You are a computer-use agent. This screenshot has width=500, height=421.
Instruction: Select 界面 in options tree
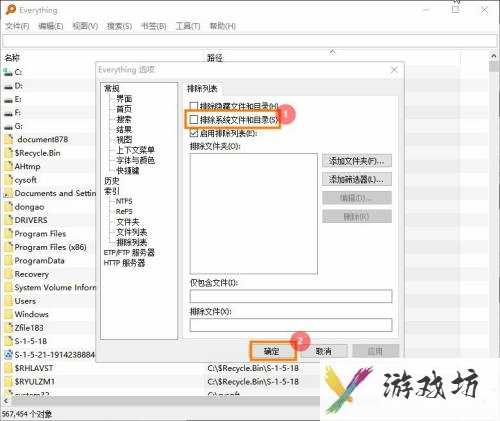124,99
